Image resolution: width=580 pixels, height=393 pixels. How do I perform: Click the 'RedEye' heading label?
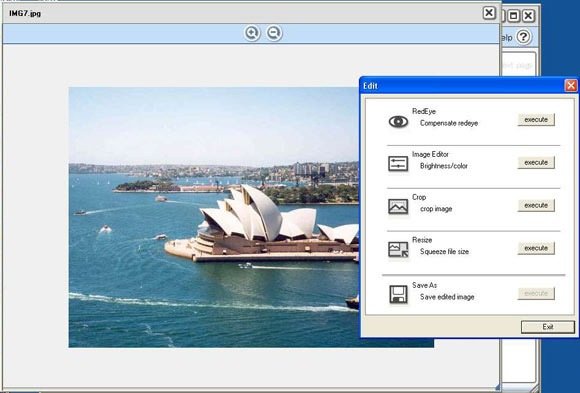(424, 111)
